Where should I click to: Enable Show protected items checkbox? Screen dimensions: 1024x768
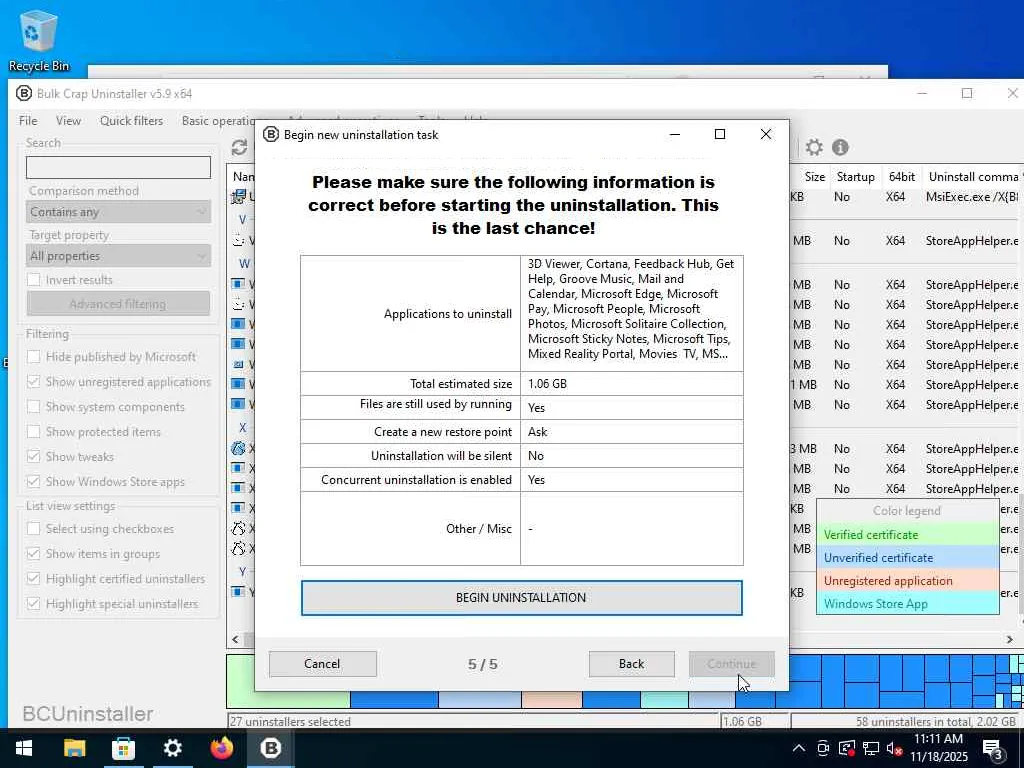point(33,432)
